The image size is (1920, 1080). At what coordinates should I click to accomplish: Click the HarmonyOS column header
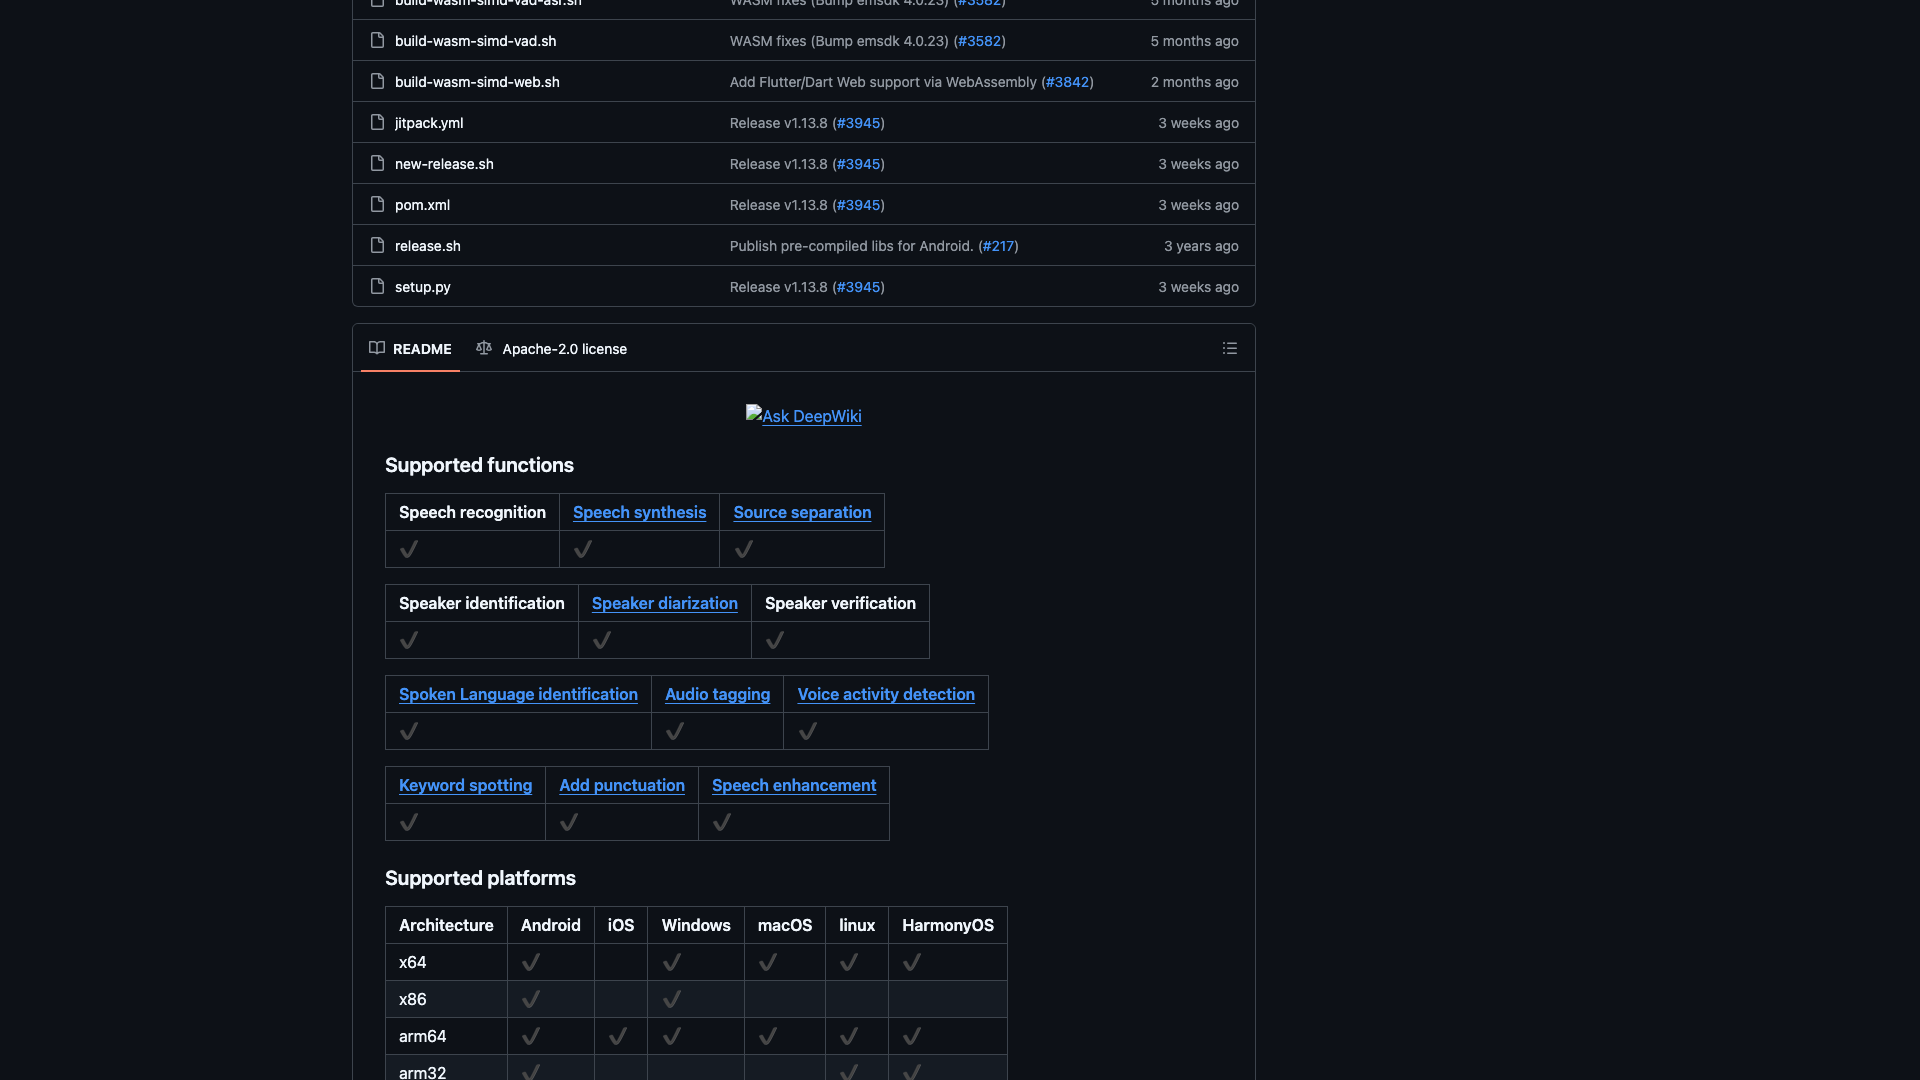point(948,925)
